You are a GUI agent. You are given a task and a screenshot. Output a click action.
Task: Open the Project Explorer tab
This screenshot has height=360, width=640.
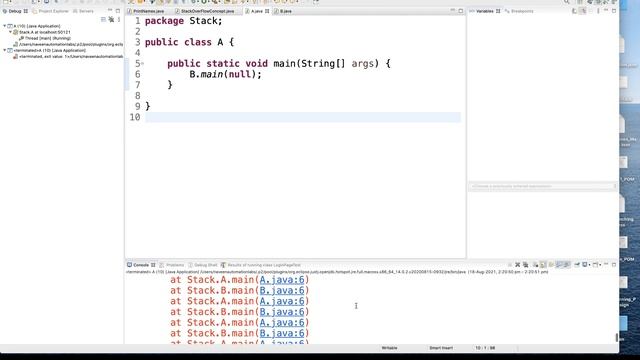click(51, 11)
